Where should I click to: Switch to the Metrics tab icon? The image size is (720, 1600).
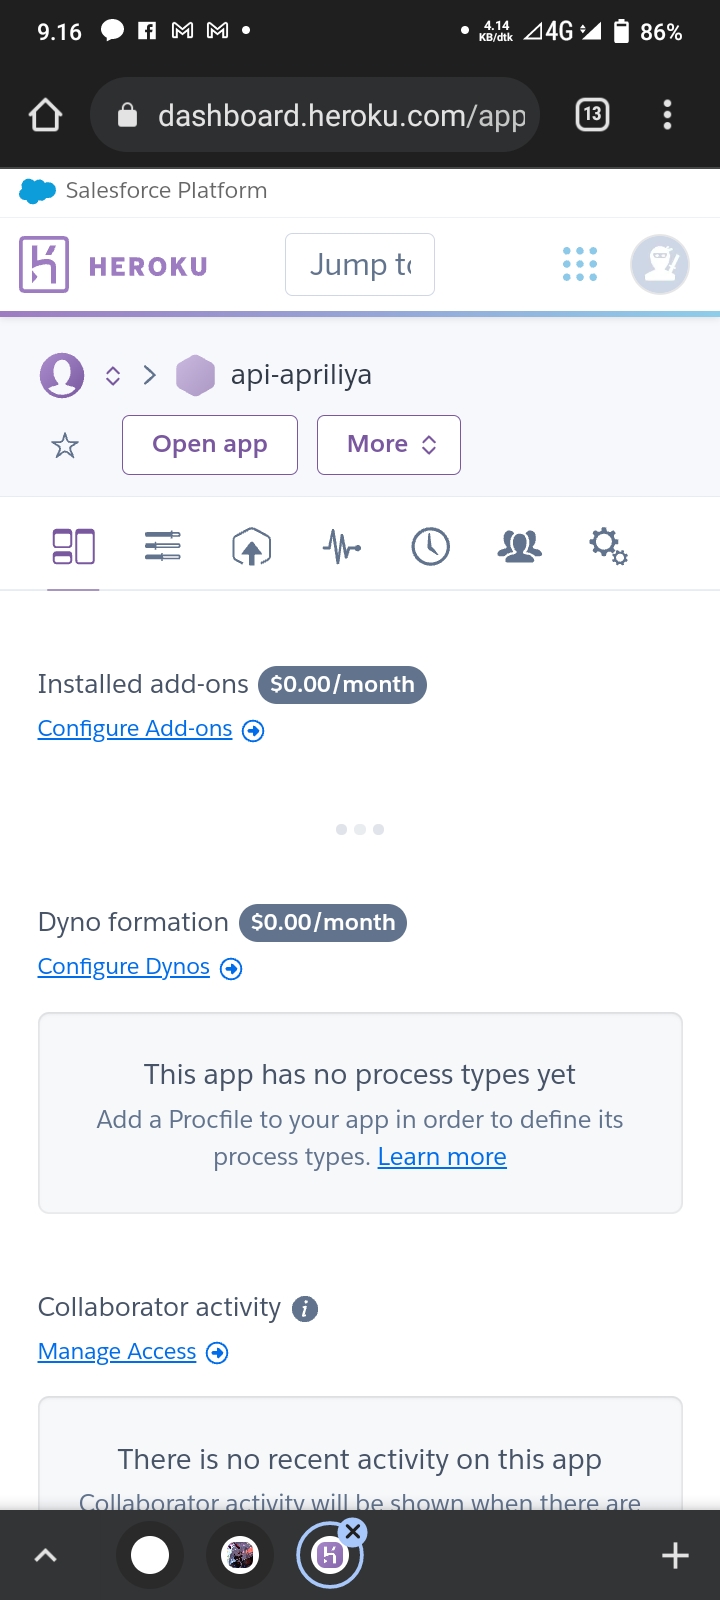coord(342,547)
